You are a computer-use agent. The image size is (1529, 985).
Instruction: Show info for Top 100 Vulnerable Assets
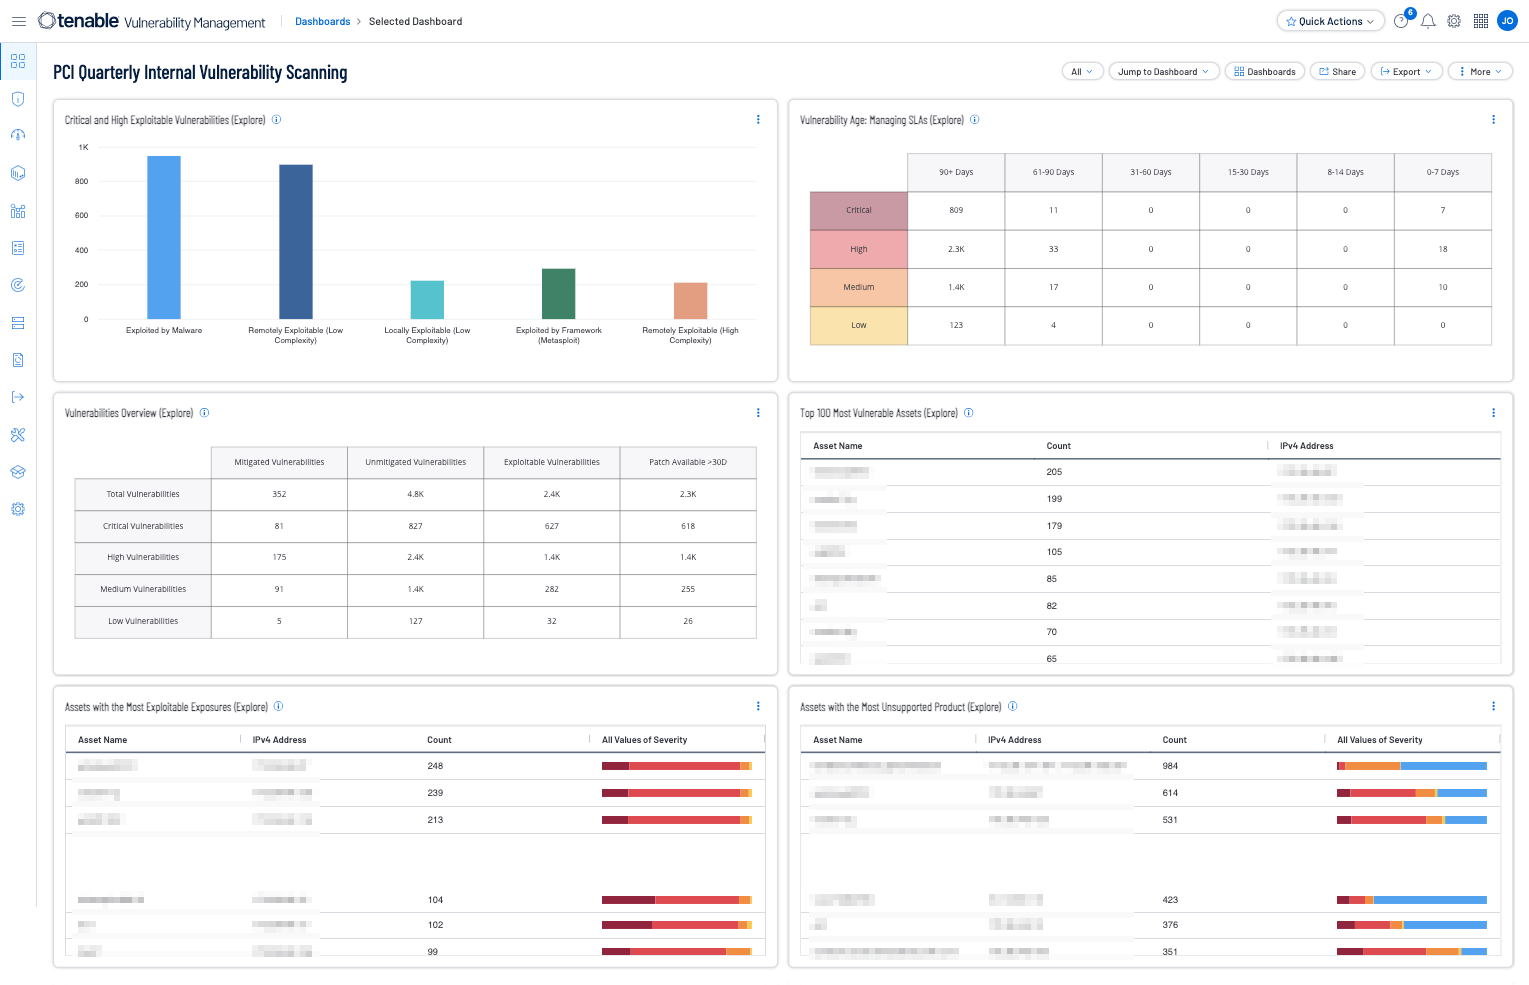pos(969,412)
